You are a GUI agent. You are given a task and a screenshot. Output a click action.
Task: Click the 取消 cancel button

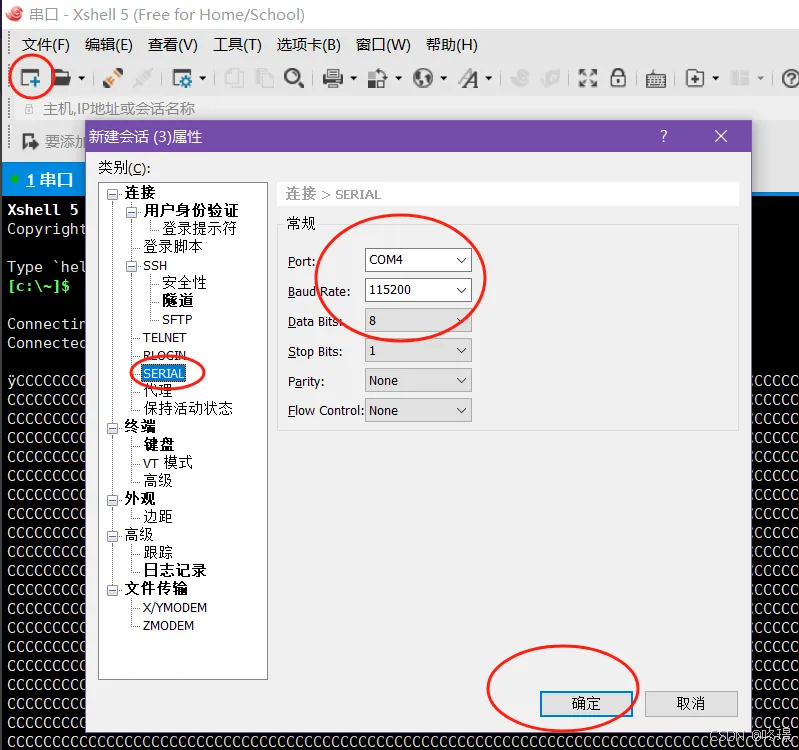[x=691, y=704]
